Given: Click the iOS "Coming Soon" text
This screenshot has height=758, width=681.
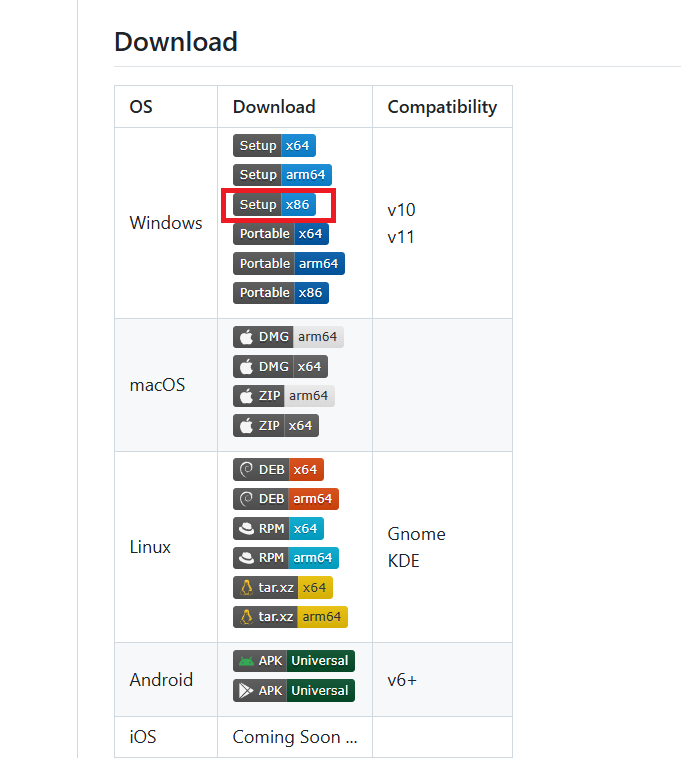Looking at the screenshot, I should pos(295,737).
